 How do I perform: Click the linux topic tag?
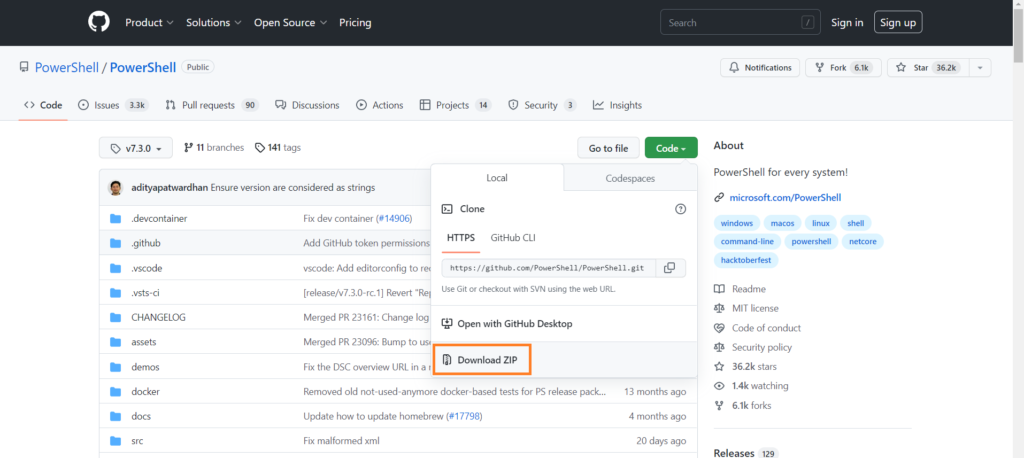coord(821,223)
